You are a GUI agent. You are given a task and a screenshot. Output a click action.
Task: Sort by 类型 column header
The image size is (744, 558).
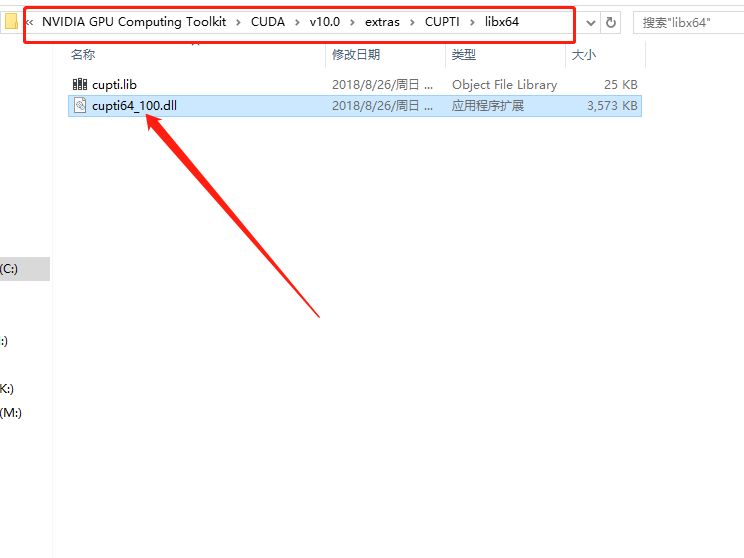pyautogui.click(x=463, y=55)
